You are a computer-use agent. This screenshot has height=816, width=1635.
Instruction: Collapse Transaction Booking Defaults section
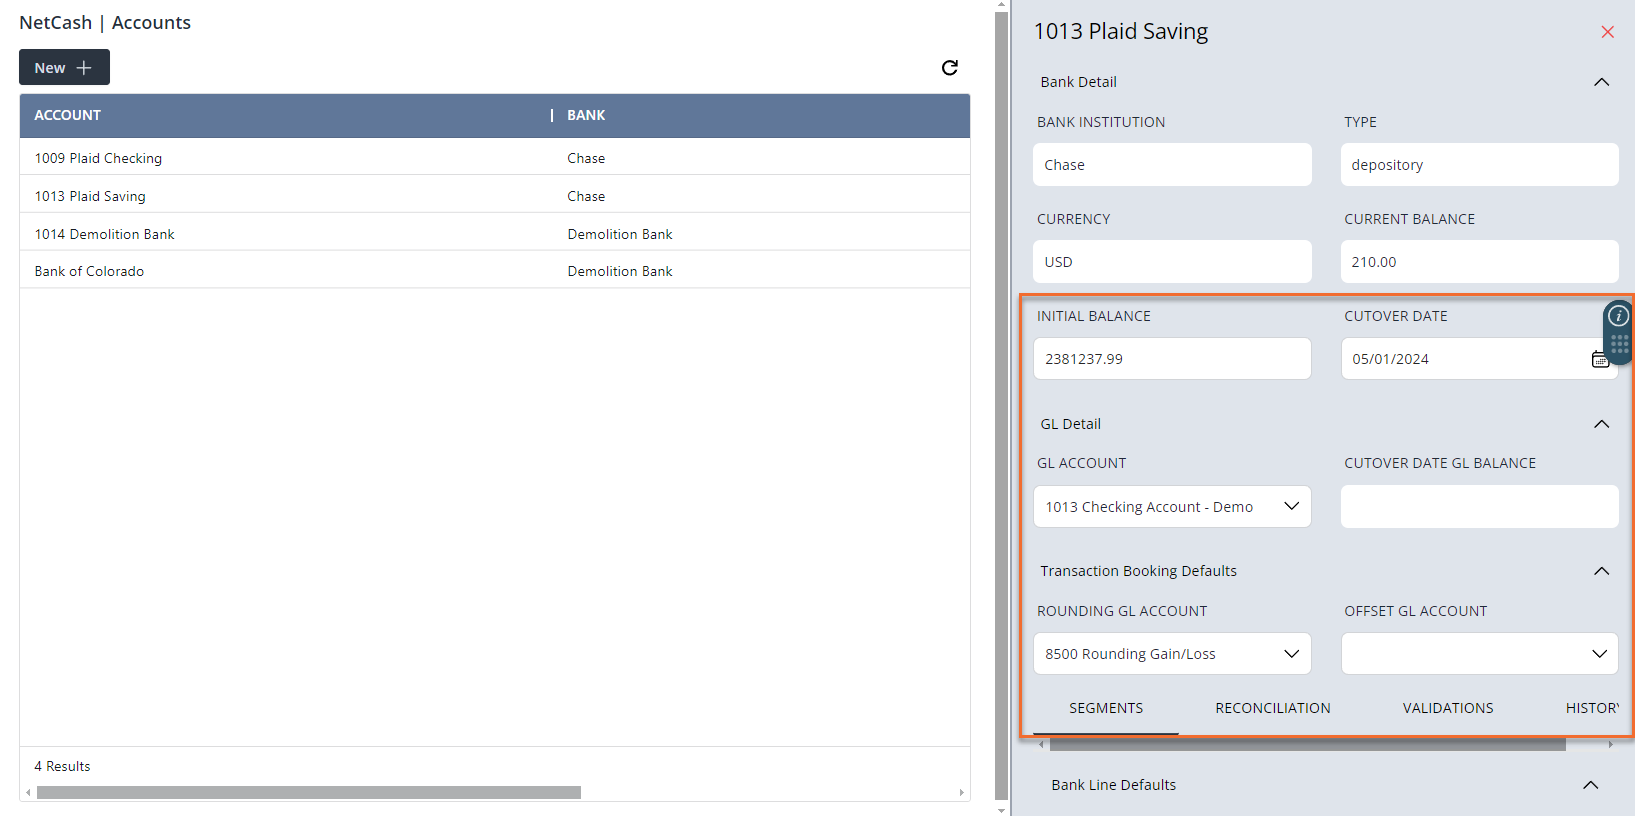[1600, 571]
